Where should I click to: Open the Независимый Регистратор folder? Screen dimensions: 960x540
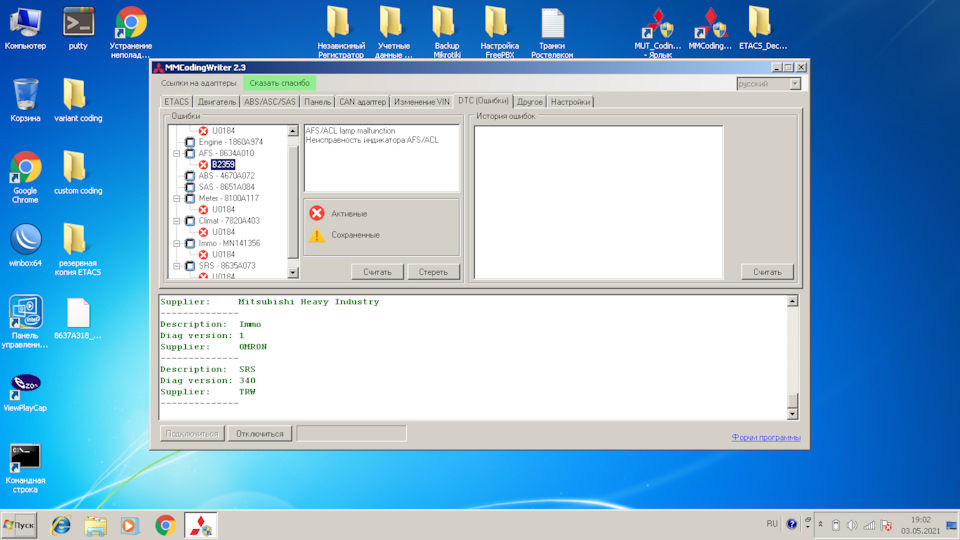click(x=341, y=32)
